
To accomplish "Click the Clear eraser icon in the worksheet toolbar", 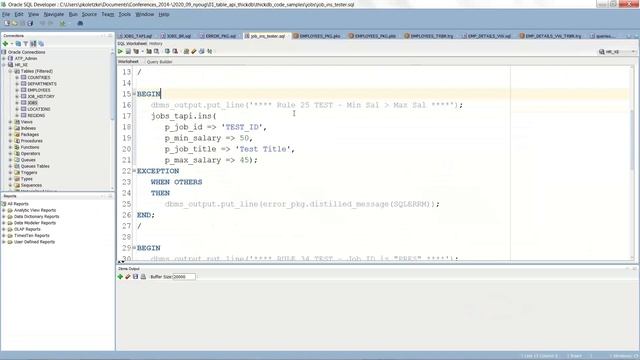I will pos(193,51).
